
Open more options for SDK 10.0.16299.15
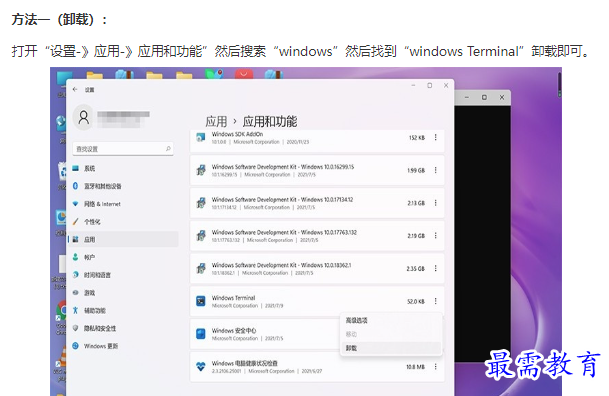435,170
